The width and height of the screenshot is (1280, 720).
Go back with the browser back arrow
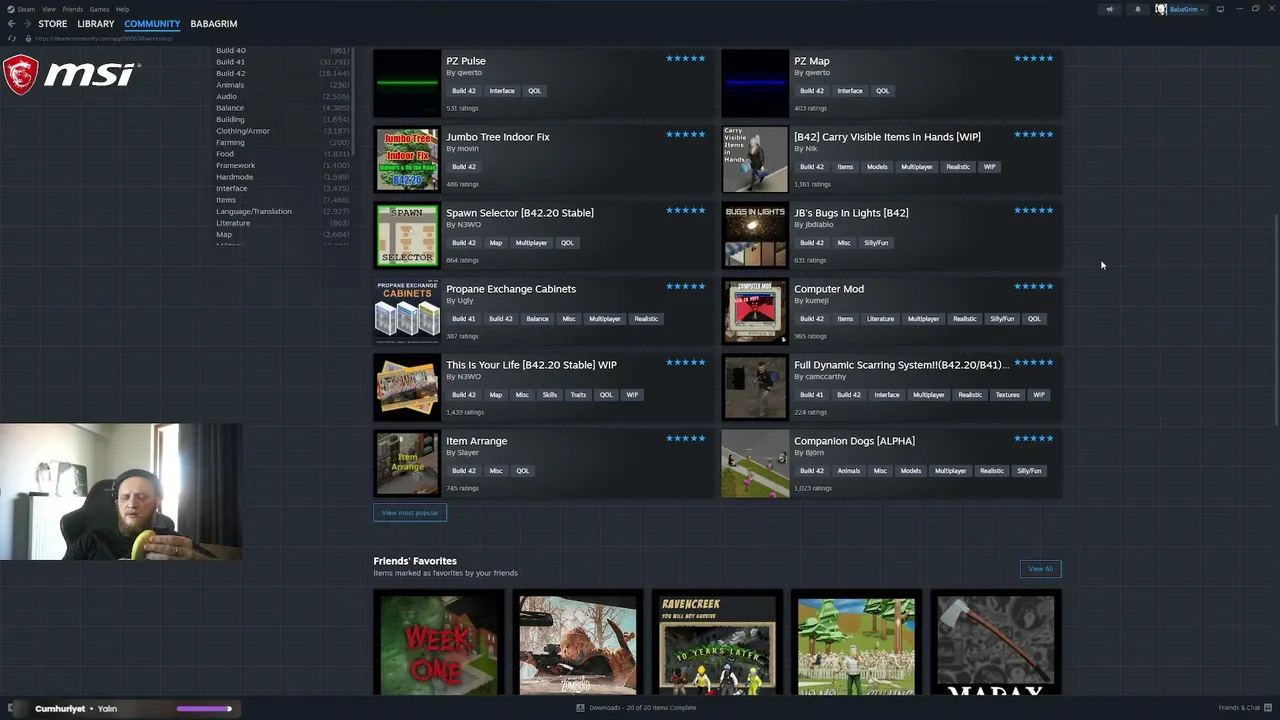[11, 23]
